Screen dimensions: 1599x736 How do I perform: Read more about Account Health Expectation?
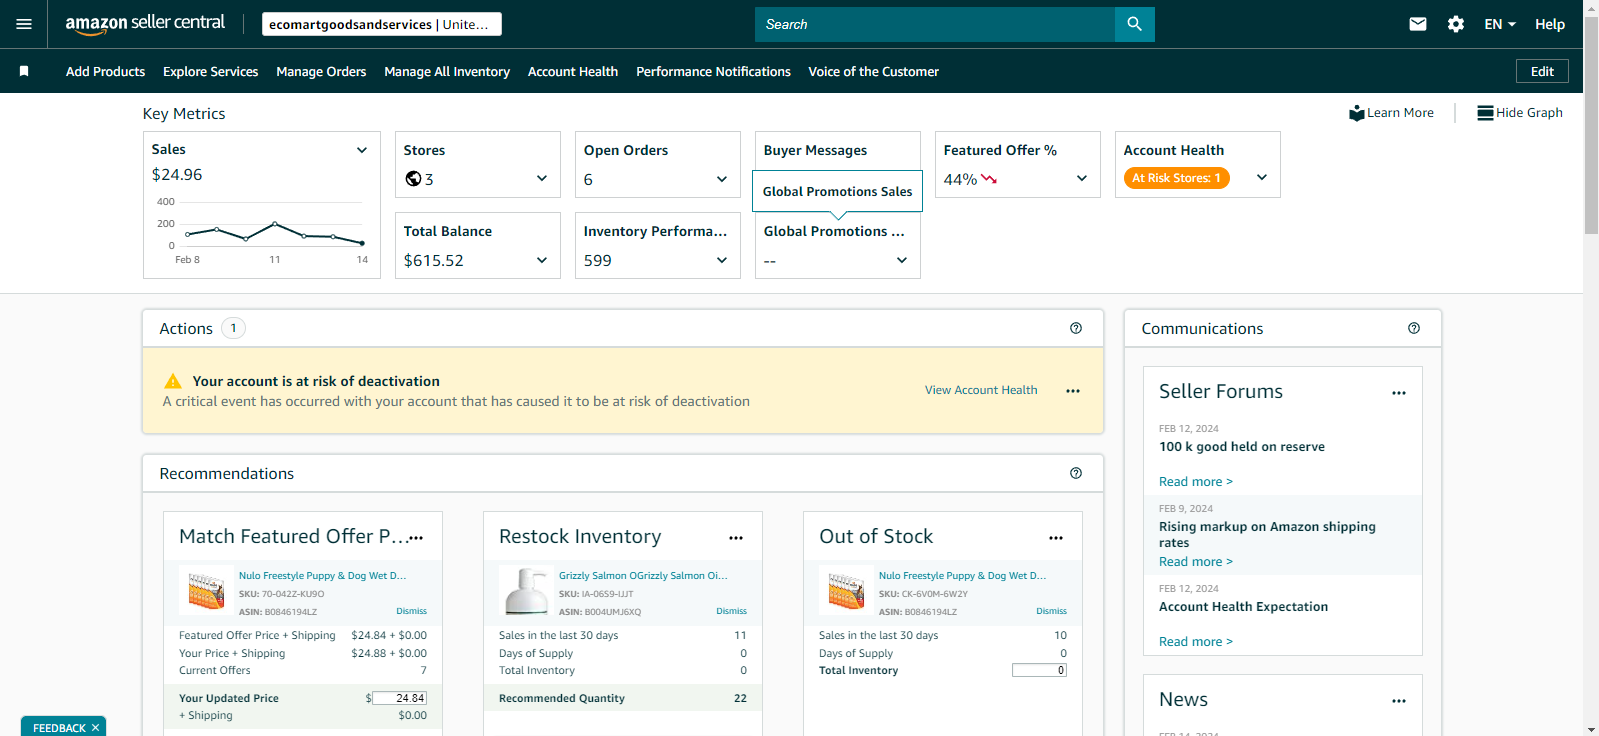tap(1196, 642)
